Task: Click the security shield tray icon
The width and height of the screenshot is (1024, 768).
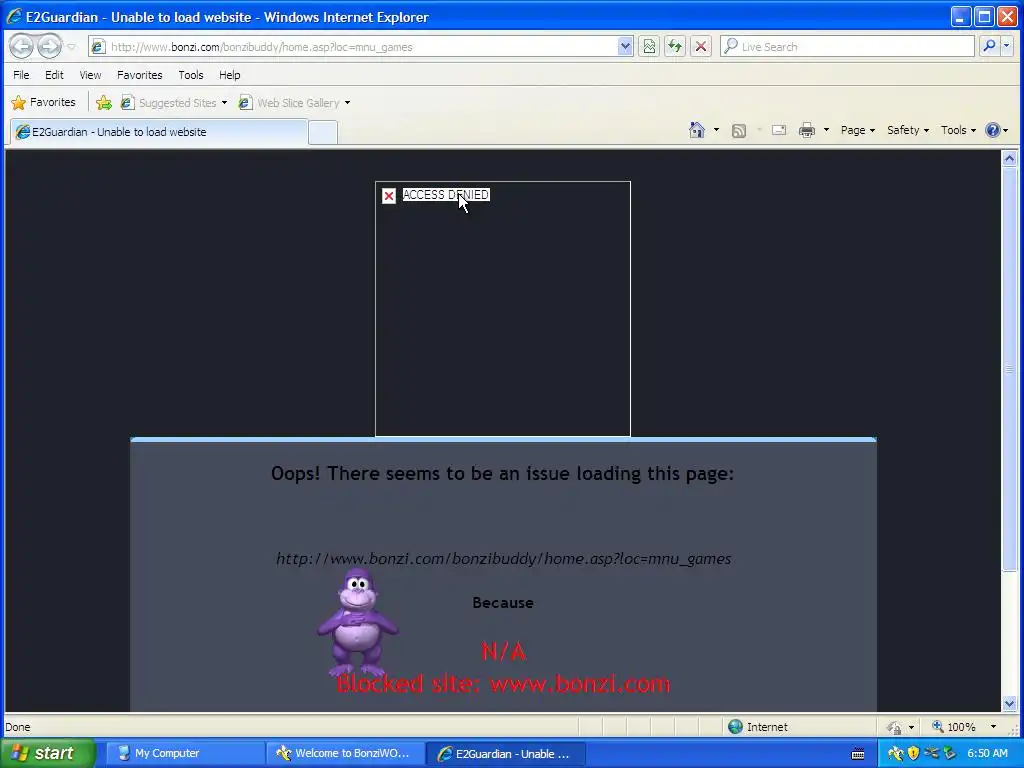Action: pos(913,753)
